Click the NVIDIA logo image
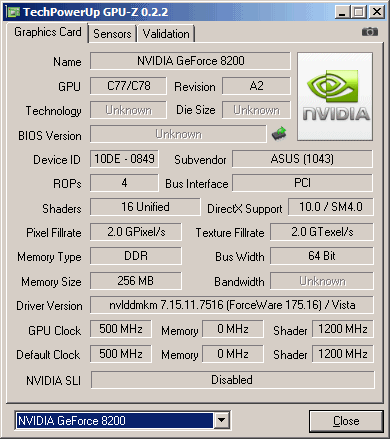This screenshot has height=439, width=390. coord(335,96)
